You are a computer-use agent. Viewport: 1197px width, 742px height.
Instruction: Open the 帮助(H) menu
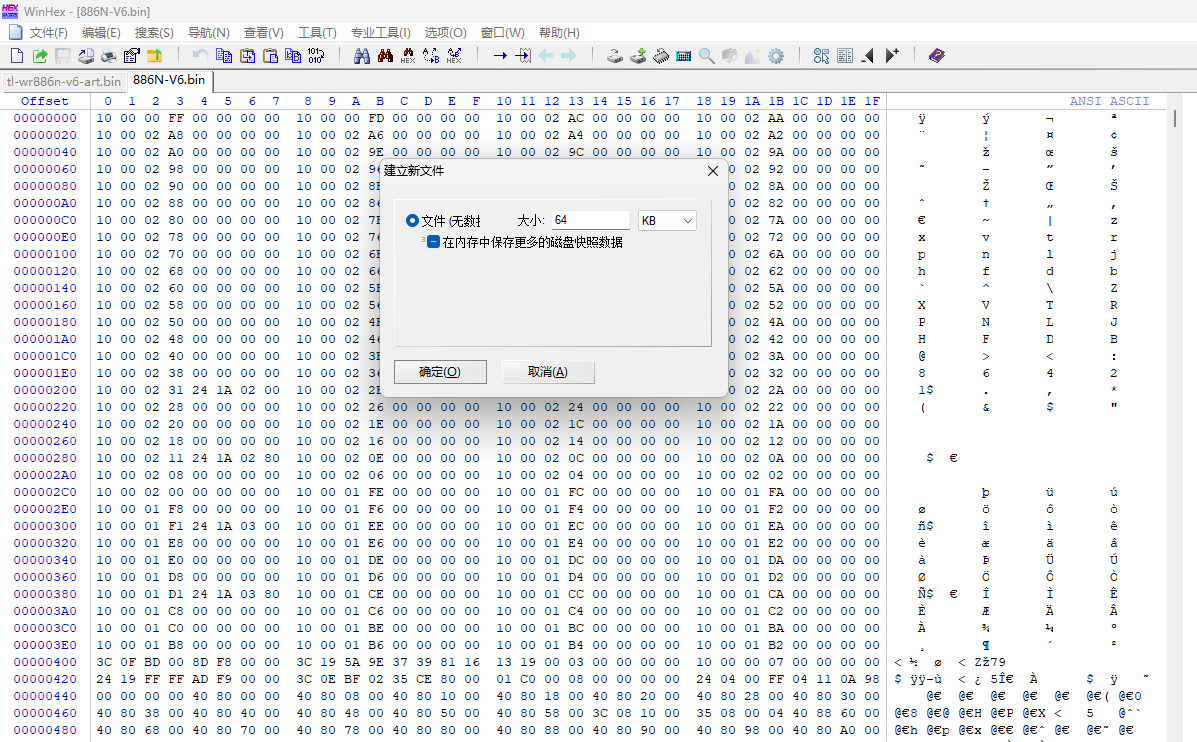coord(559,33)
